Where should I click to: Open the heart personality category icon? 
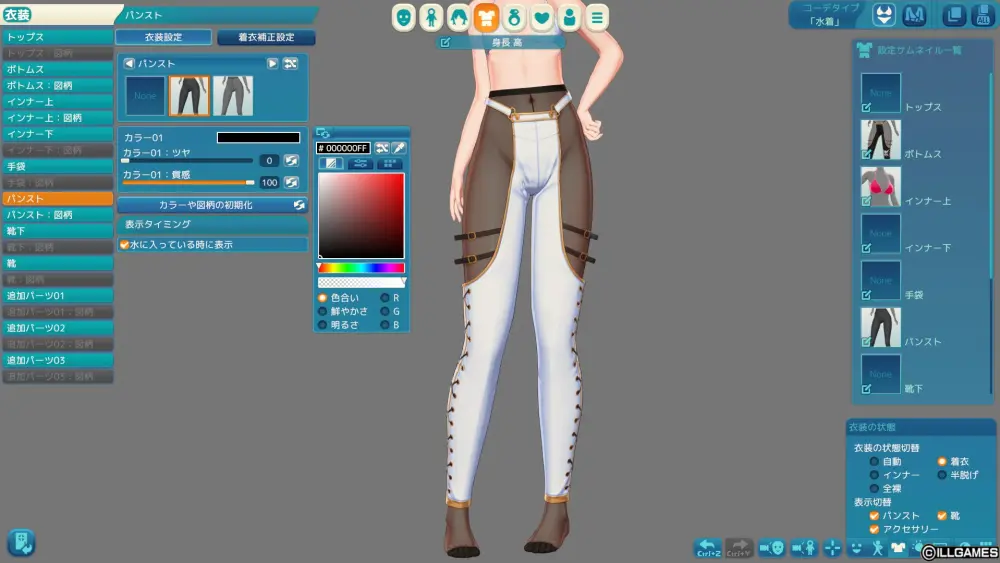[x=541, y=17]
